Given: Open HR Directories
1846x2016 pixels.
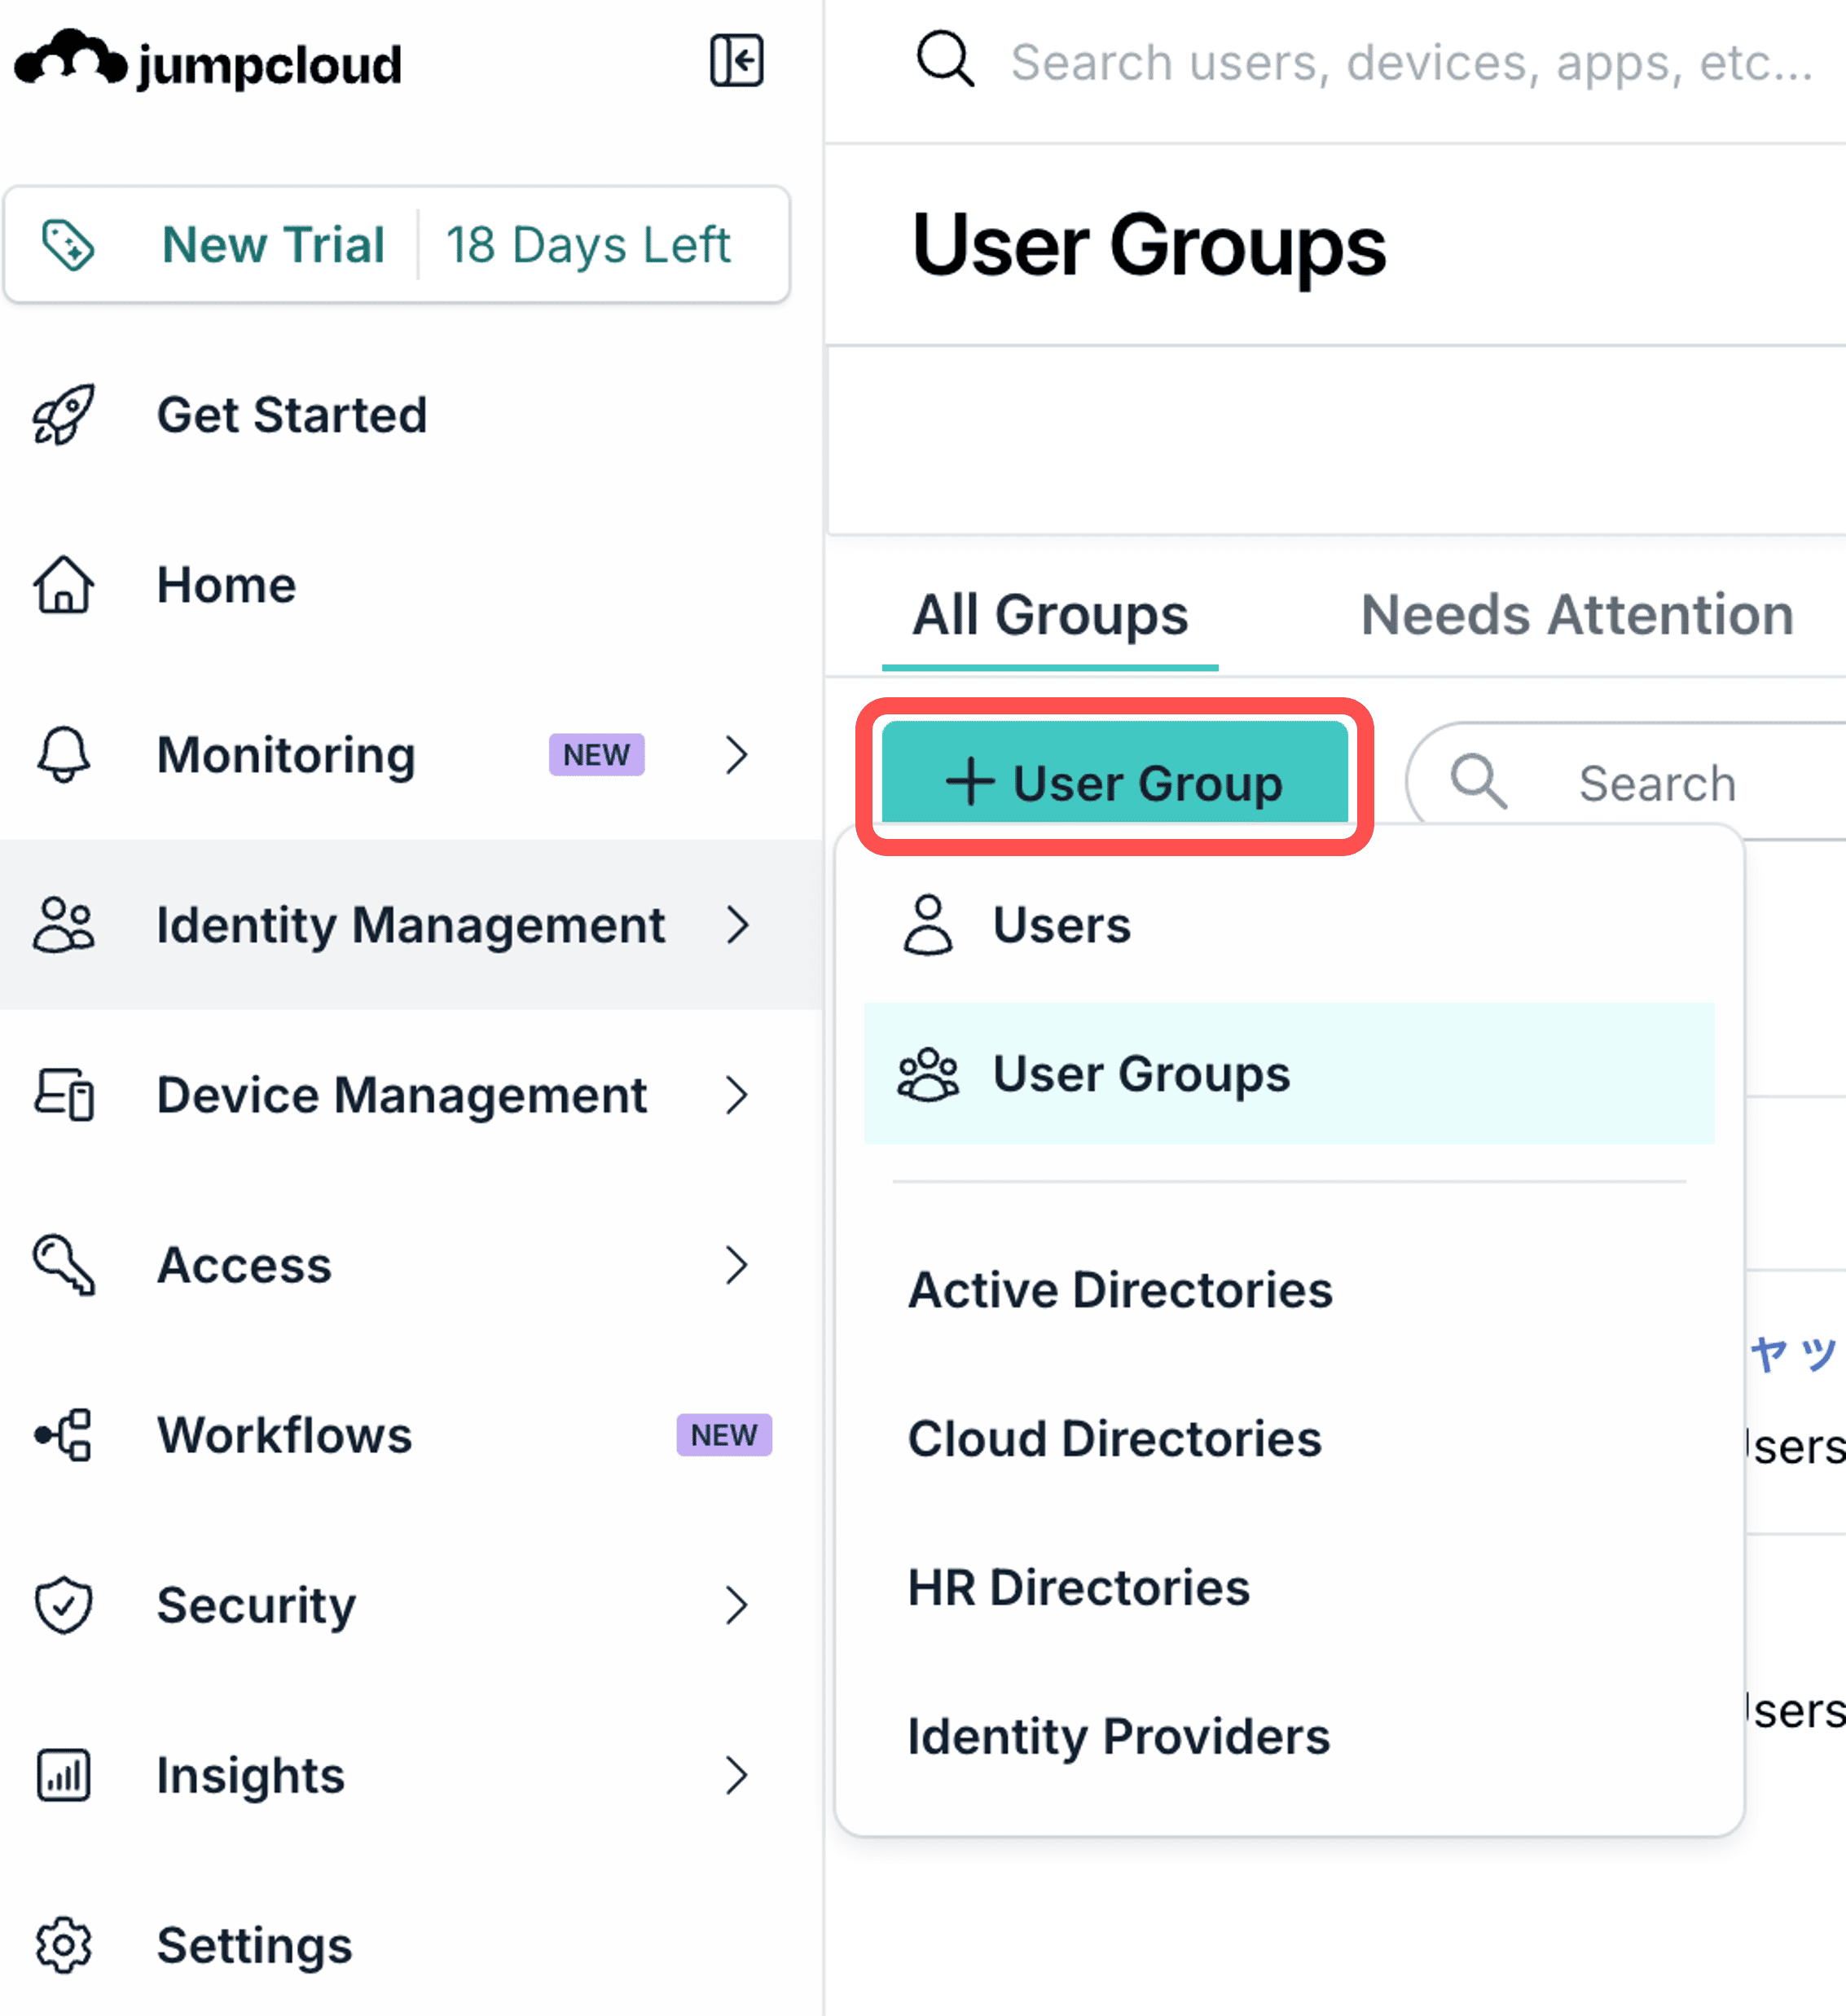Looking at the screenshot, I should [x=1079, y=1588].
